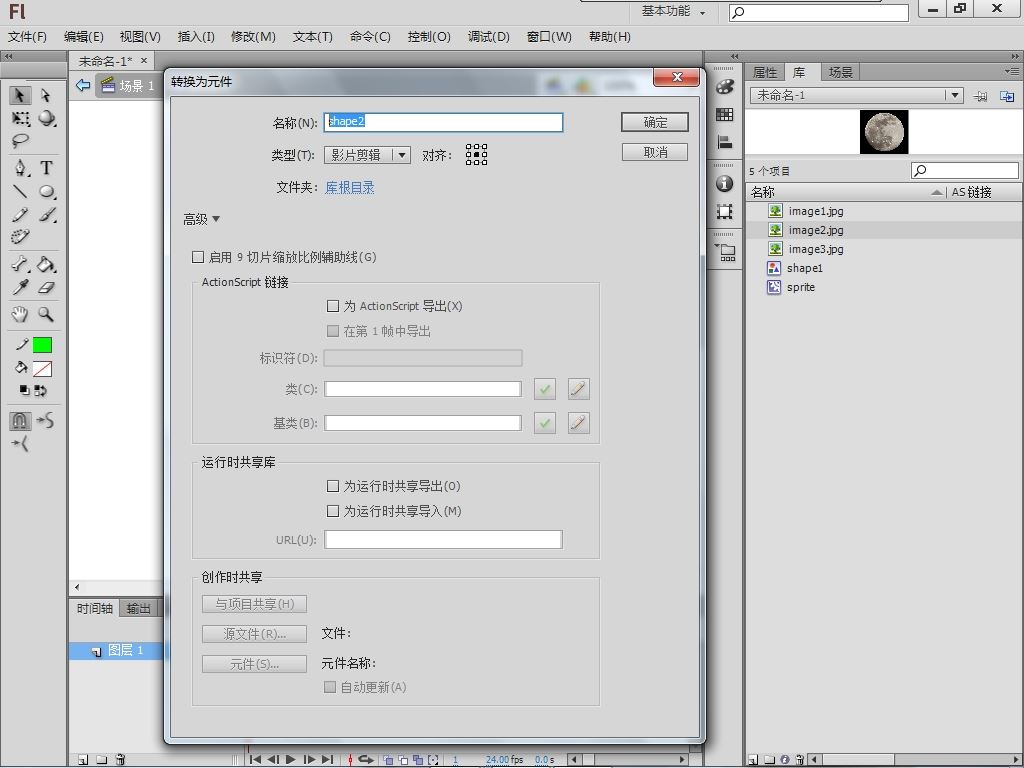This screenshot has height=768, width=1024.
Task: Set registration point in 对齐 grid
Action: pos(476,155)
